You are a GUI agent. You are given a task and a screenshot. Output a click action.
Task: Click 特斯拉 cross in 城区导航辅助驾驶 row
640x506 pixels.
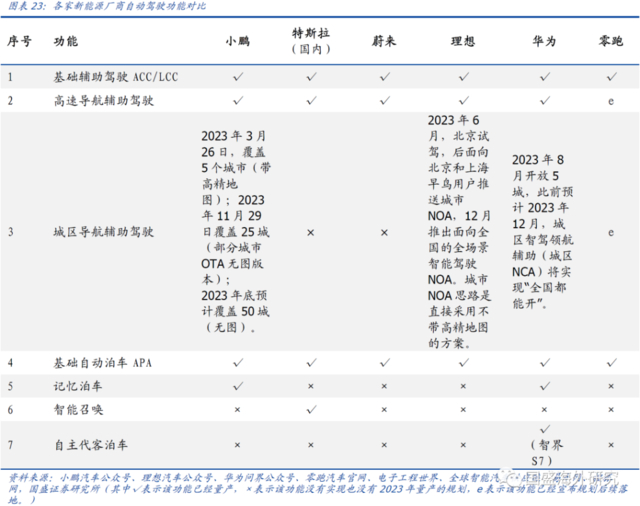pyautogui.click(x=311, y=233)
